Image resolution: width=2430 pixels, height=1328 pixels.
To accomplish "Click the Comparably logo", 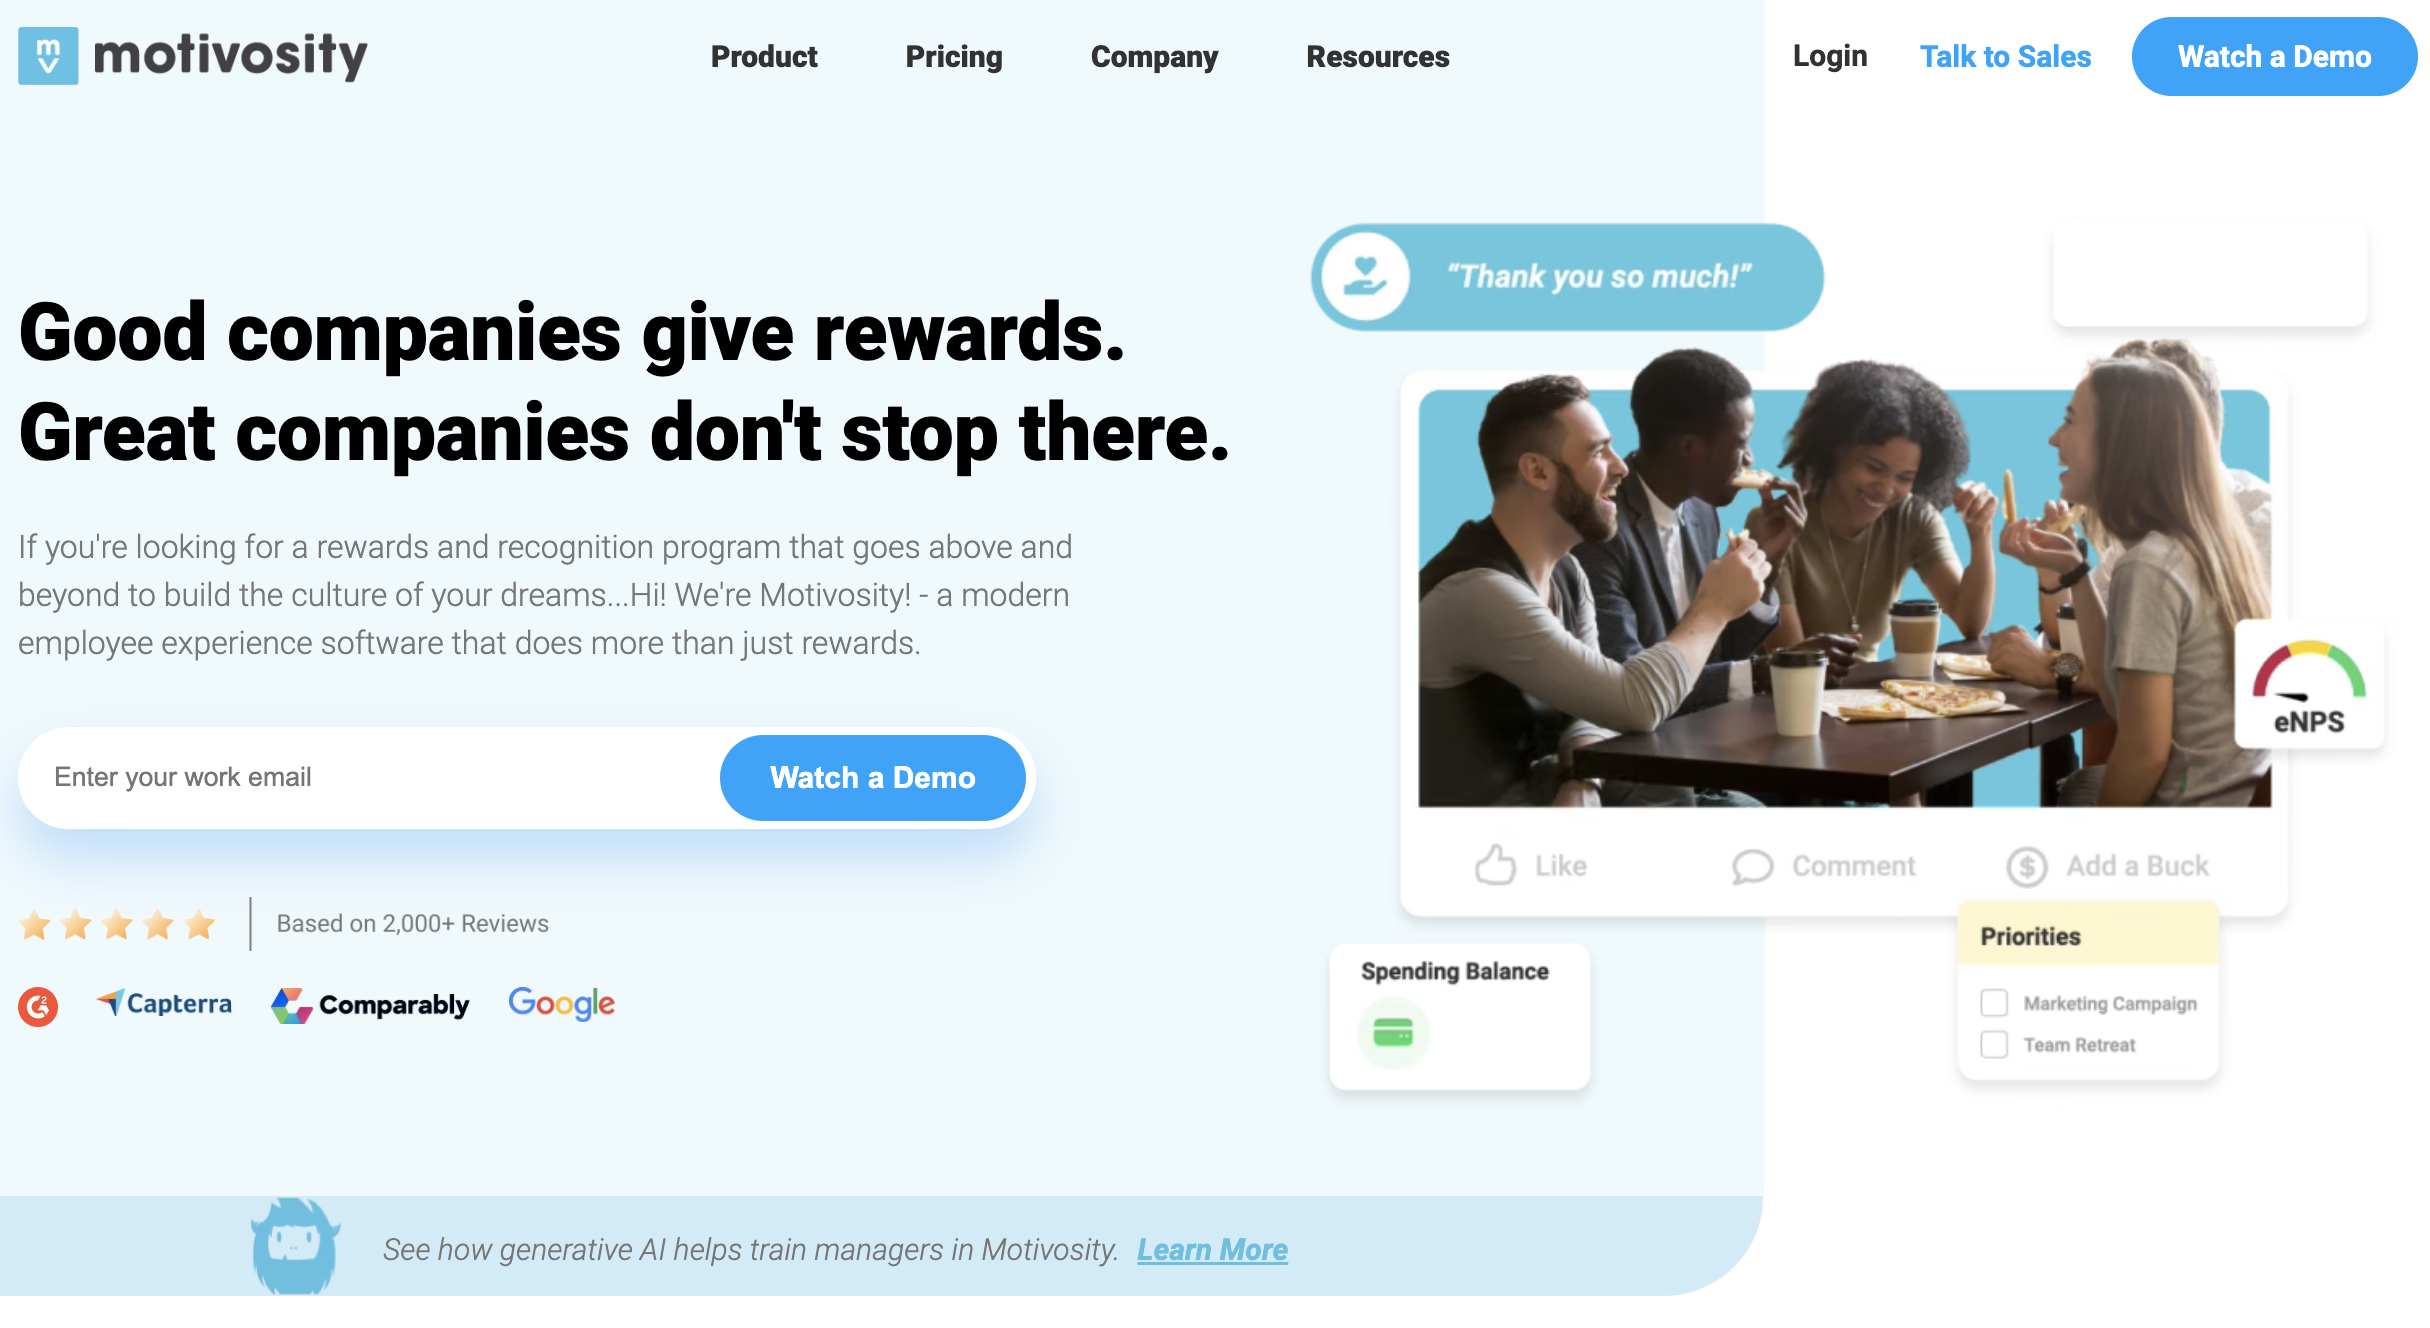I will 370,1005.
